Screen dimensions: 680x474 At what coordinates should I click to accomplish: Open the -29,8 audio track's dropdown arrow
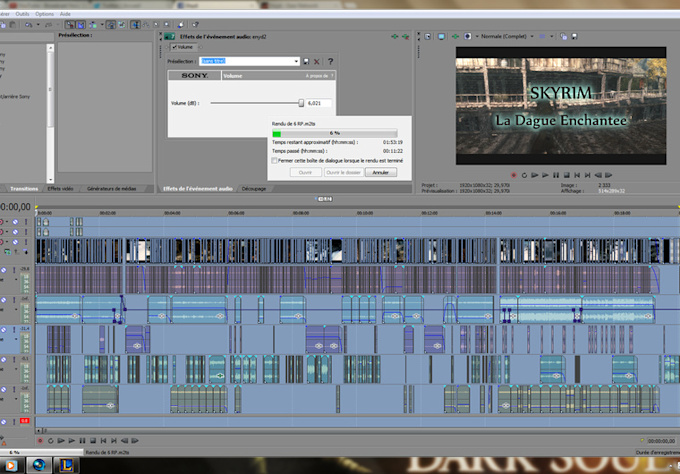coord(16,279)
